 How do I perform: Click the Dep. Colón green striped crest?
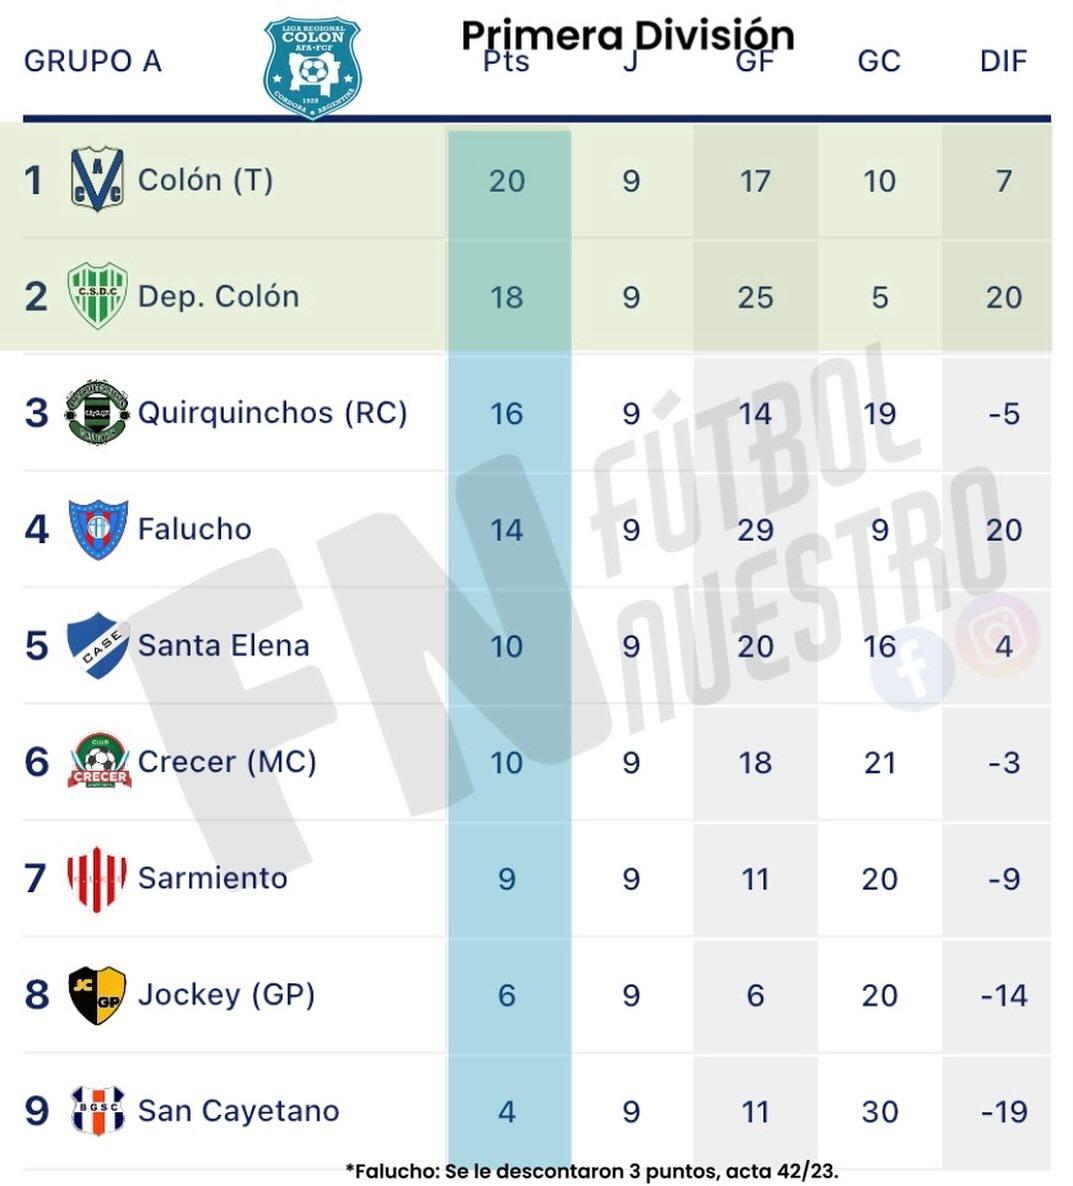click(97, 296)
